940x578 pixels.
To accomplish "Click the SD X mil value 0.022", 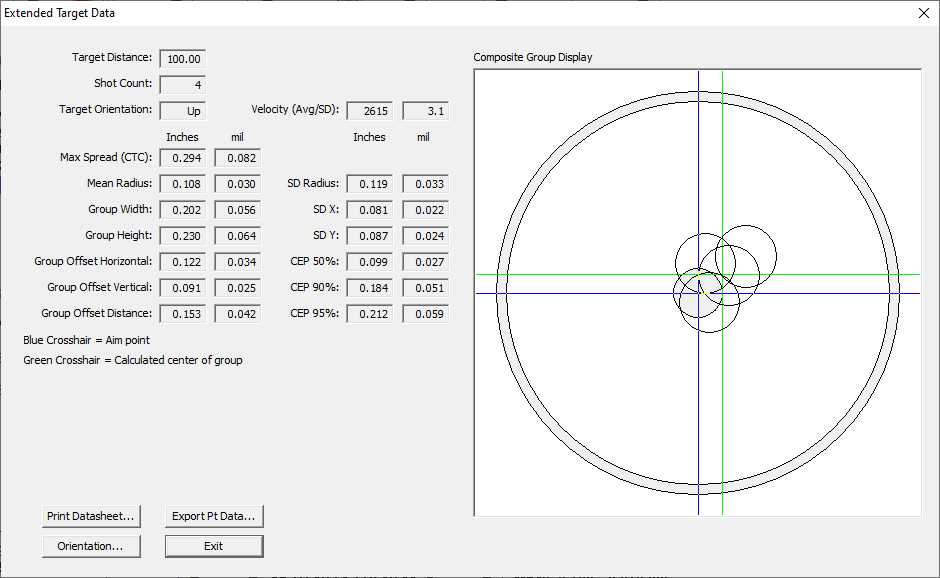I will point(426,210).
